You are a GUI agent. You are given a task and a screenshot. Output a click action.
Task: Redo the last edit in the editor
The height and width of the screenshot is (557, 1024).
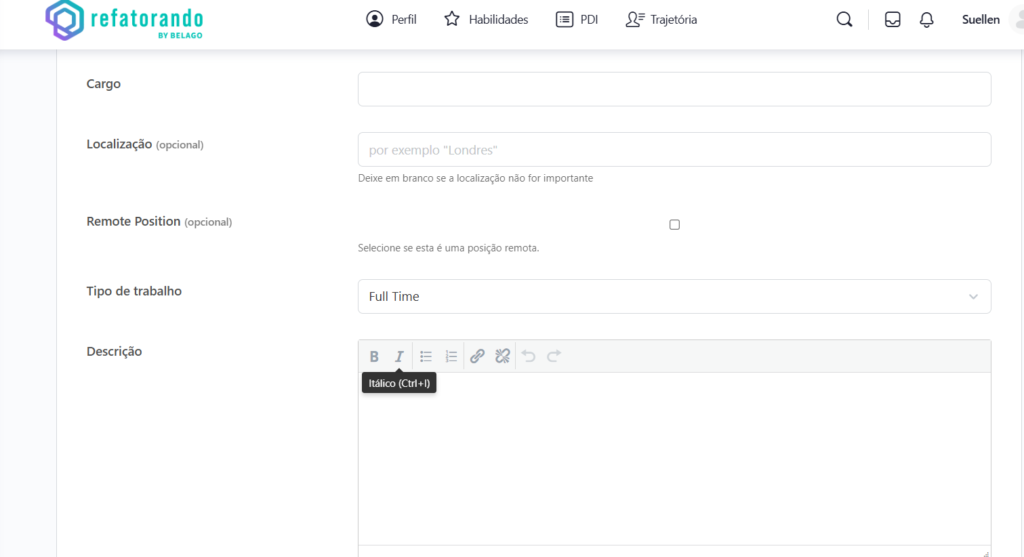[554, 356]
